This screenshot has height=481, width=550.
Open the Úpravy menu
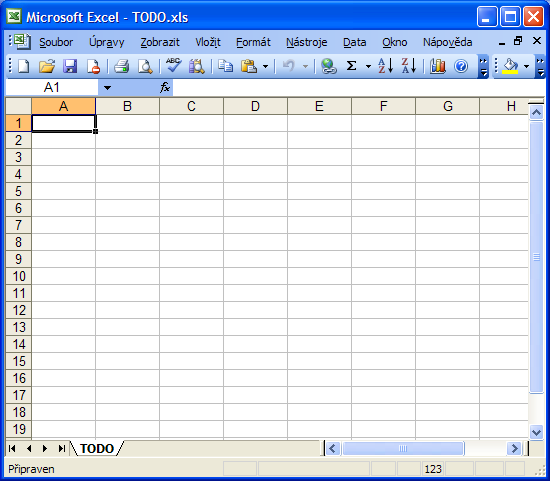click(x=107, y=42)
